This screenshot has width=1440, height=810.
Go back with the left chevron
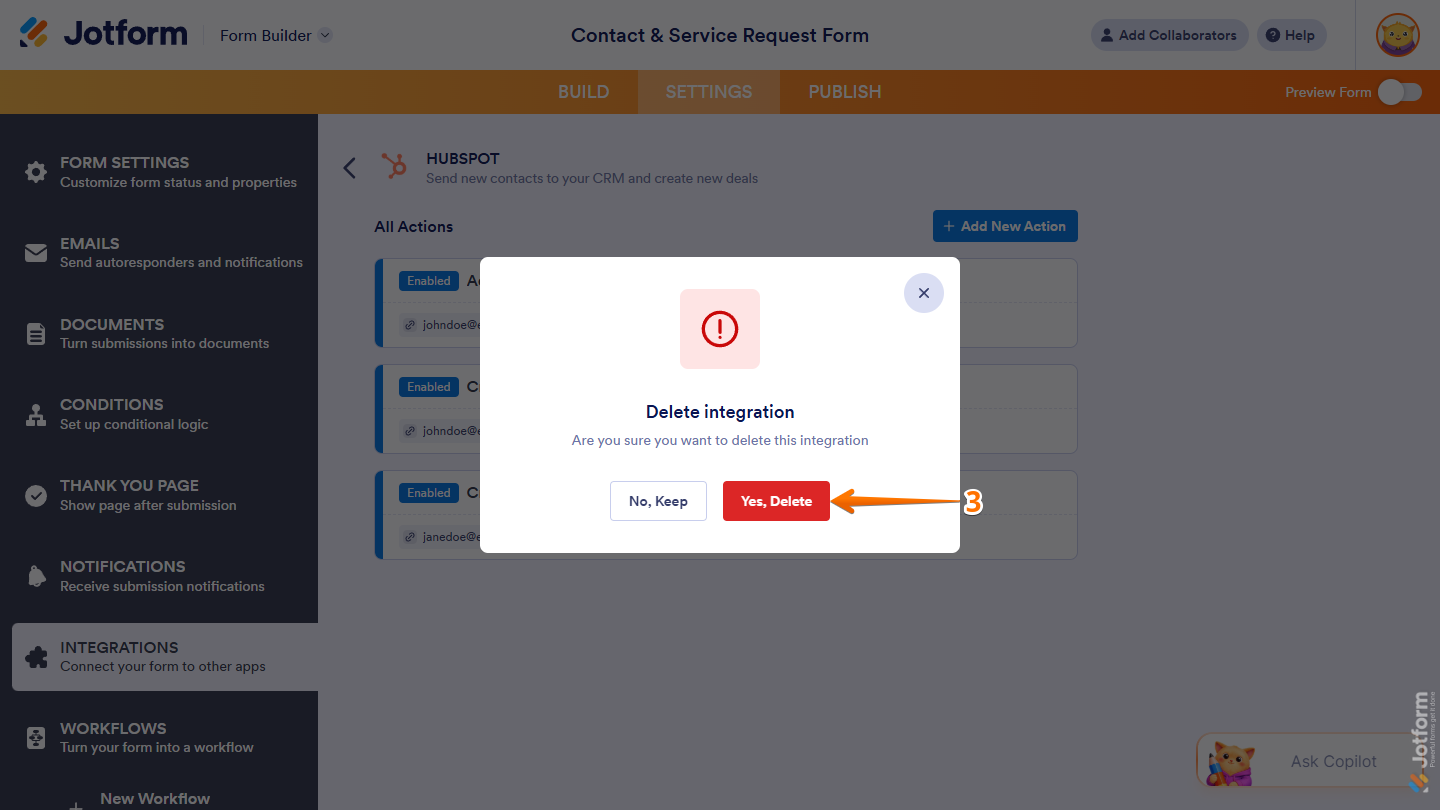pyautogui.click(x=349, y=168)
